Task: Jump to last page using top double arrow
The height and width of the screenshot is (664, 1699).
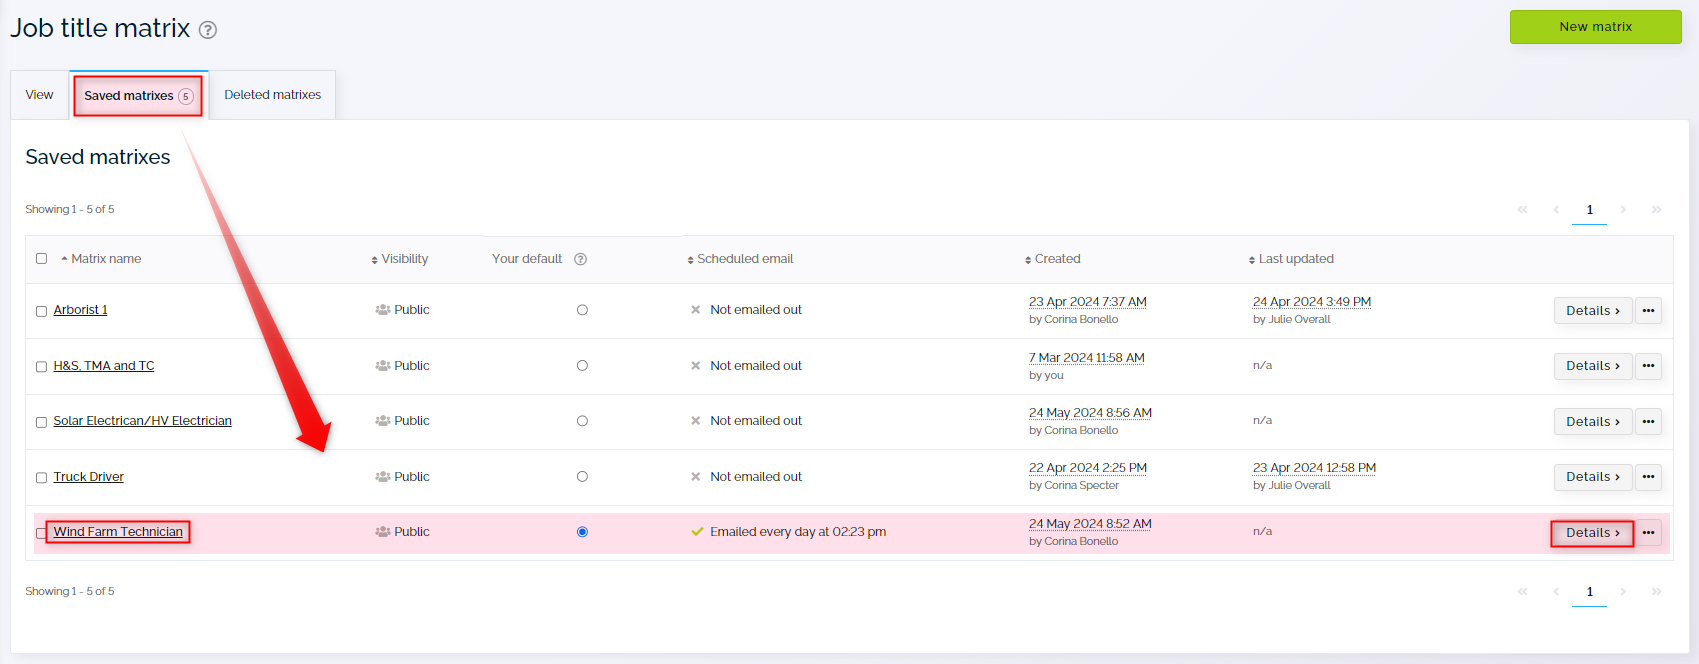Action: click(1656, 210)
